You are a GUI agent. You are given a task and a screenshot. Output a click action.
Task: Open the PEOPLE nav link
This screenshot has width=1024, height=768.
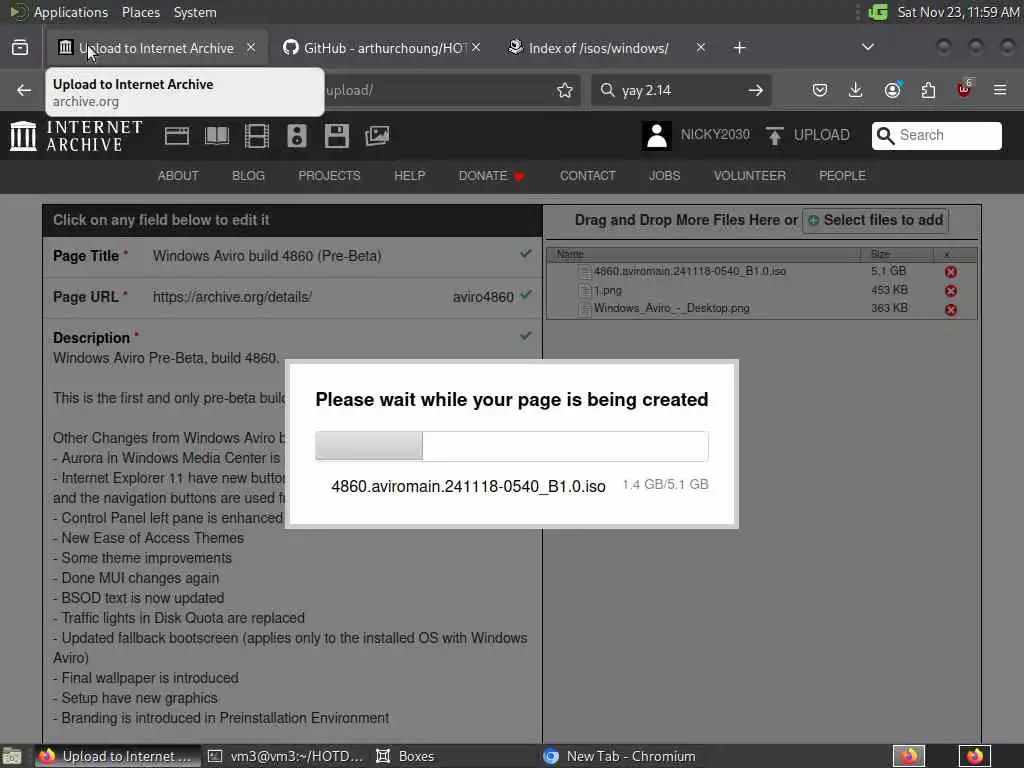pos(842,176)
